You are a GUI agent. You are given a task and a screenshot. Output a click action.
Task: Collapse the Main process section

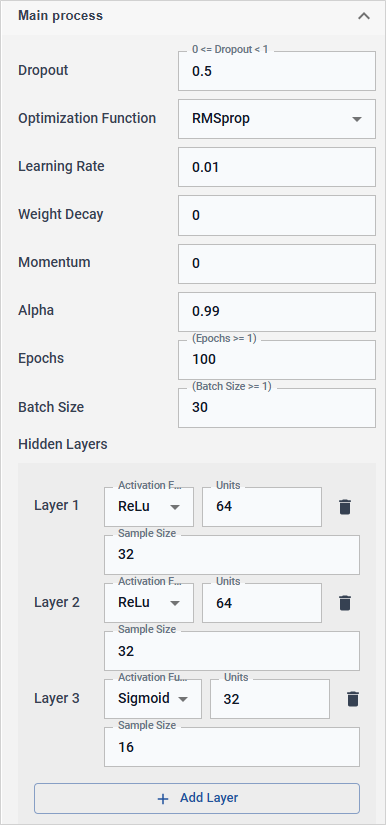coord(363,16)
